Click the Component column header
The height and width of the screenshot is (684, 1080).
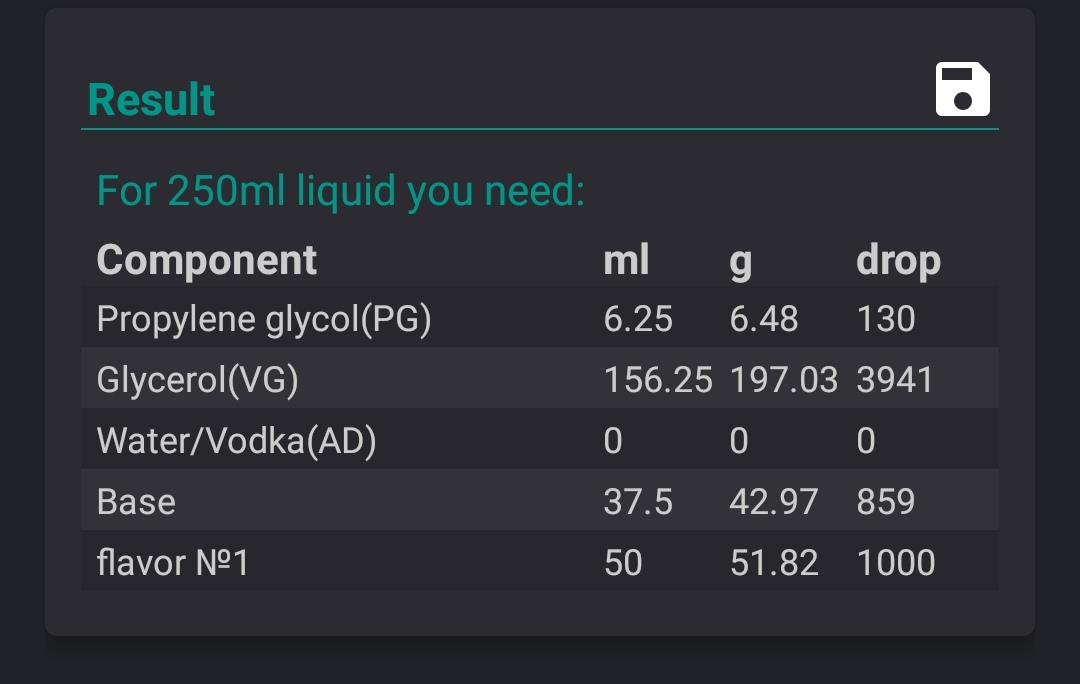[x=207, y=260]
